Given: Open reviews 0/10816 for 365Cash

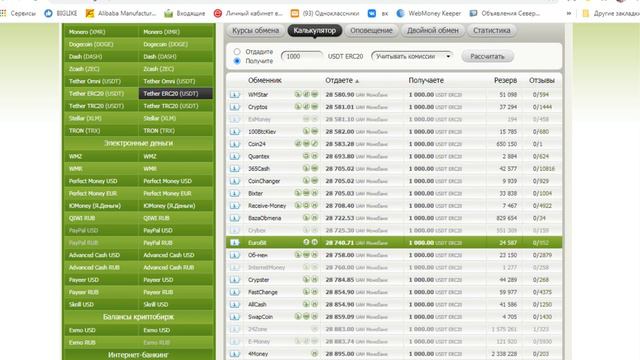Looking at the screenshot, I should pos(543,169).
